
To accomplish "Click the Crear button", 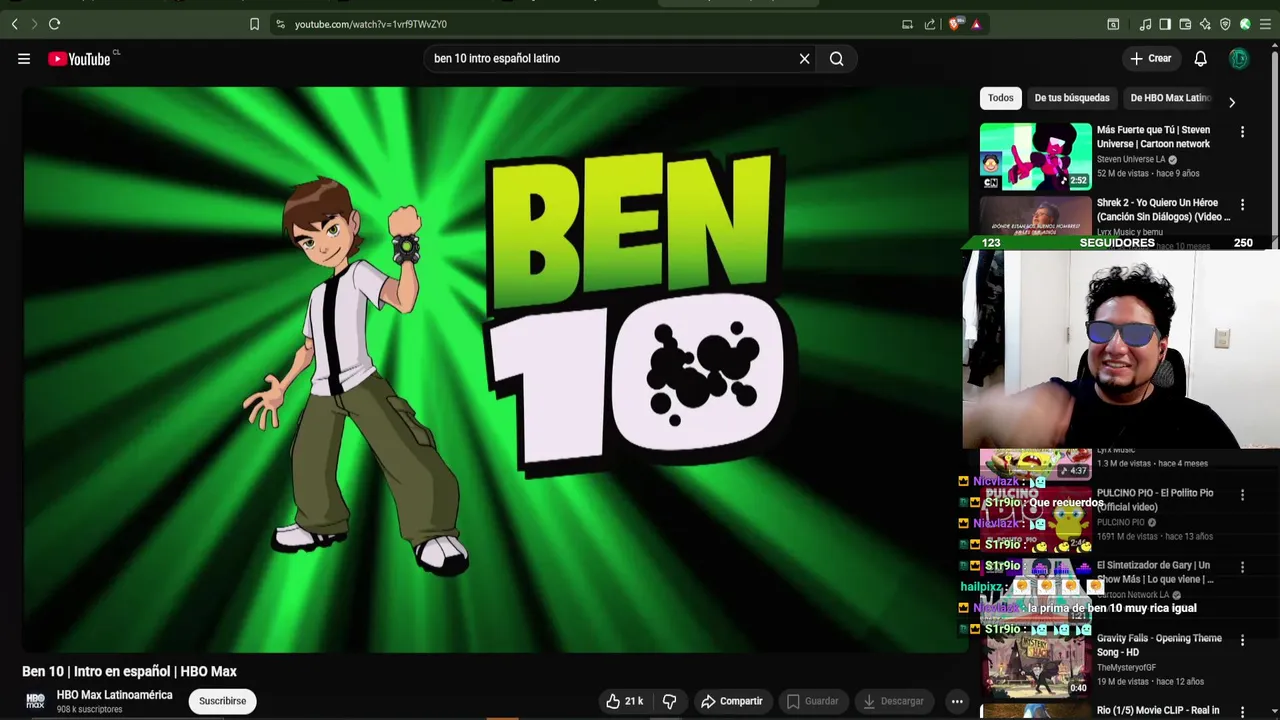I will 1151,59.
